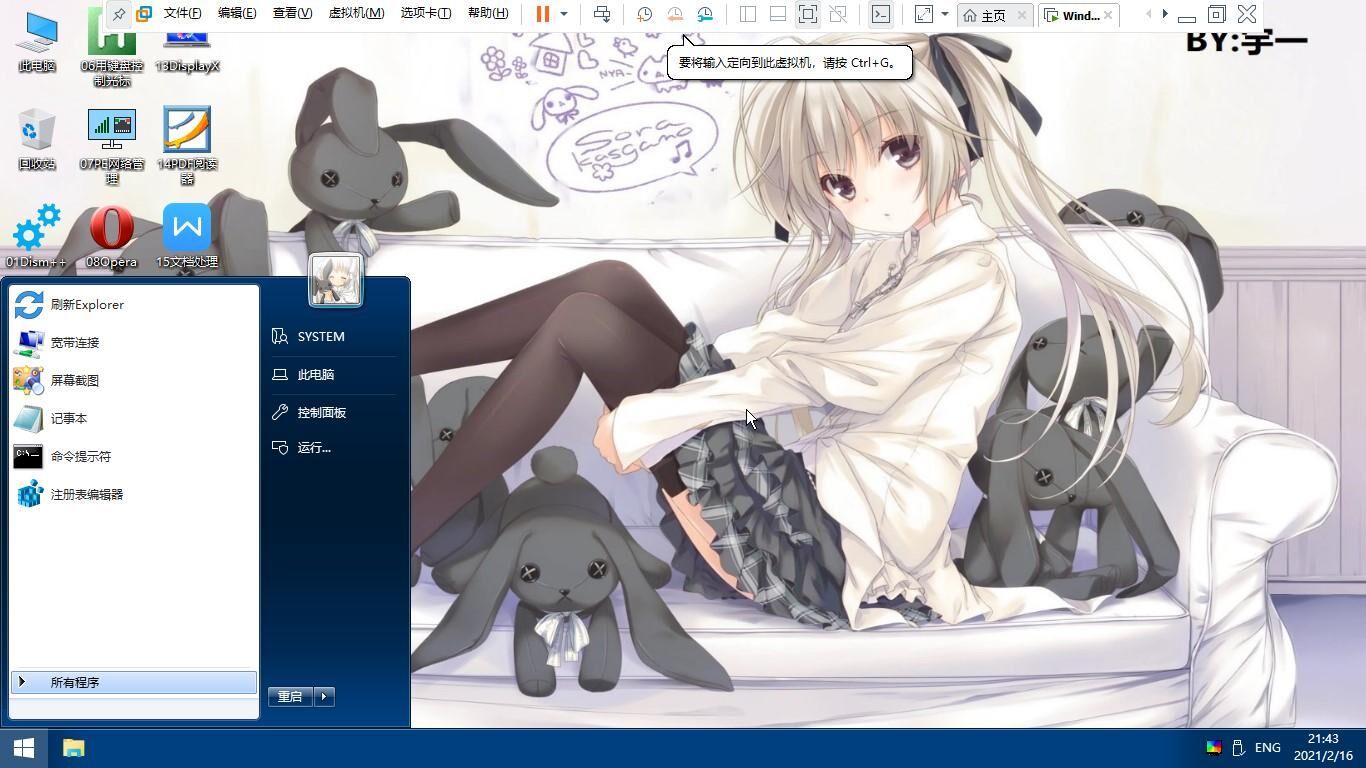Click the 重启 restart button
The height and width of the screenshot is (768, 1366).
tap(290, 696)
